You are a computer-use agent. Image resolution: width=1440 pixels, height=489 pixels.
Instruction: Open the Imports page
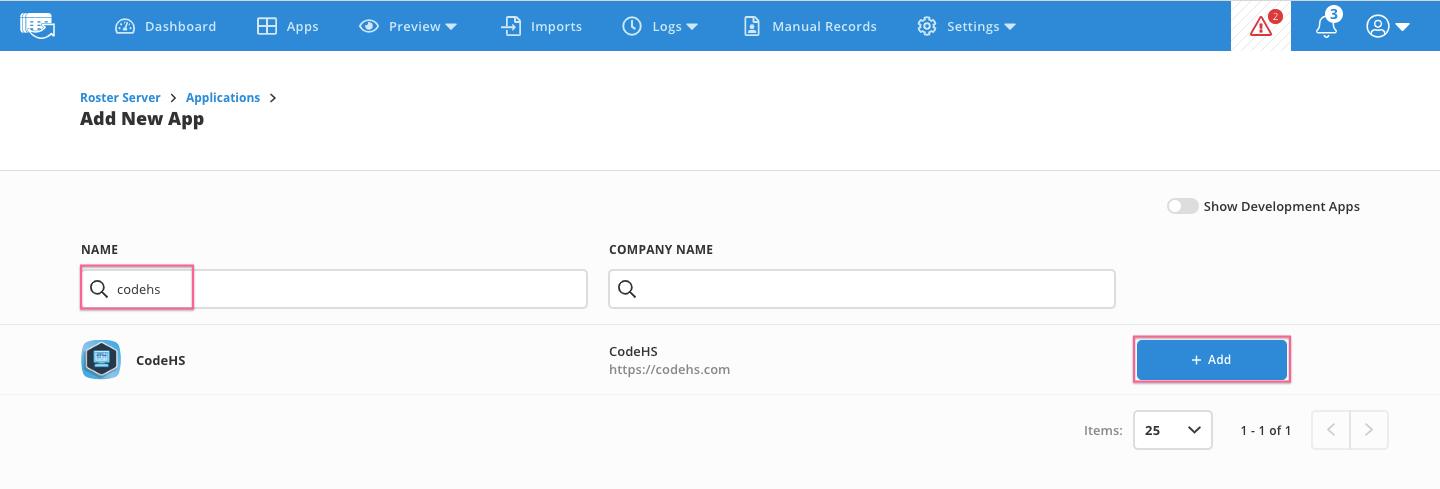[541, 26]
